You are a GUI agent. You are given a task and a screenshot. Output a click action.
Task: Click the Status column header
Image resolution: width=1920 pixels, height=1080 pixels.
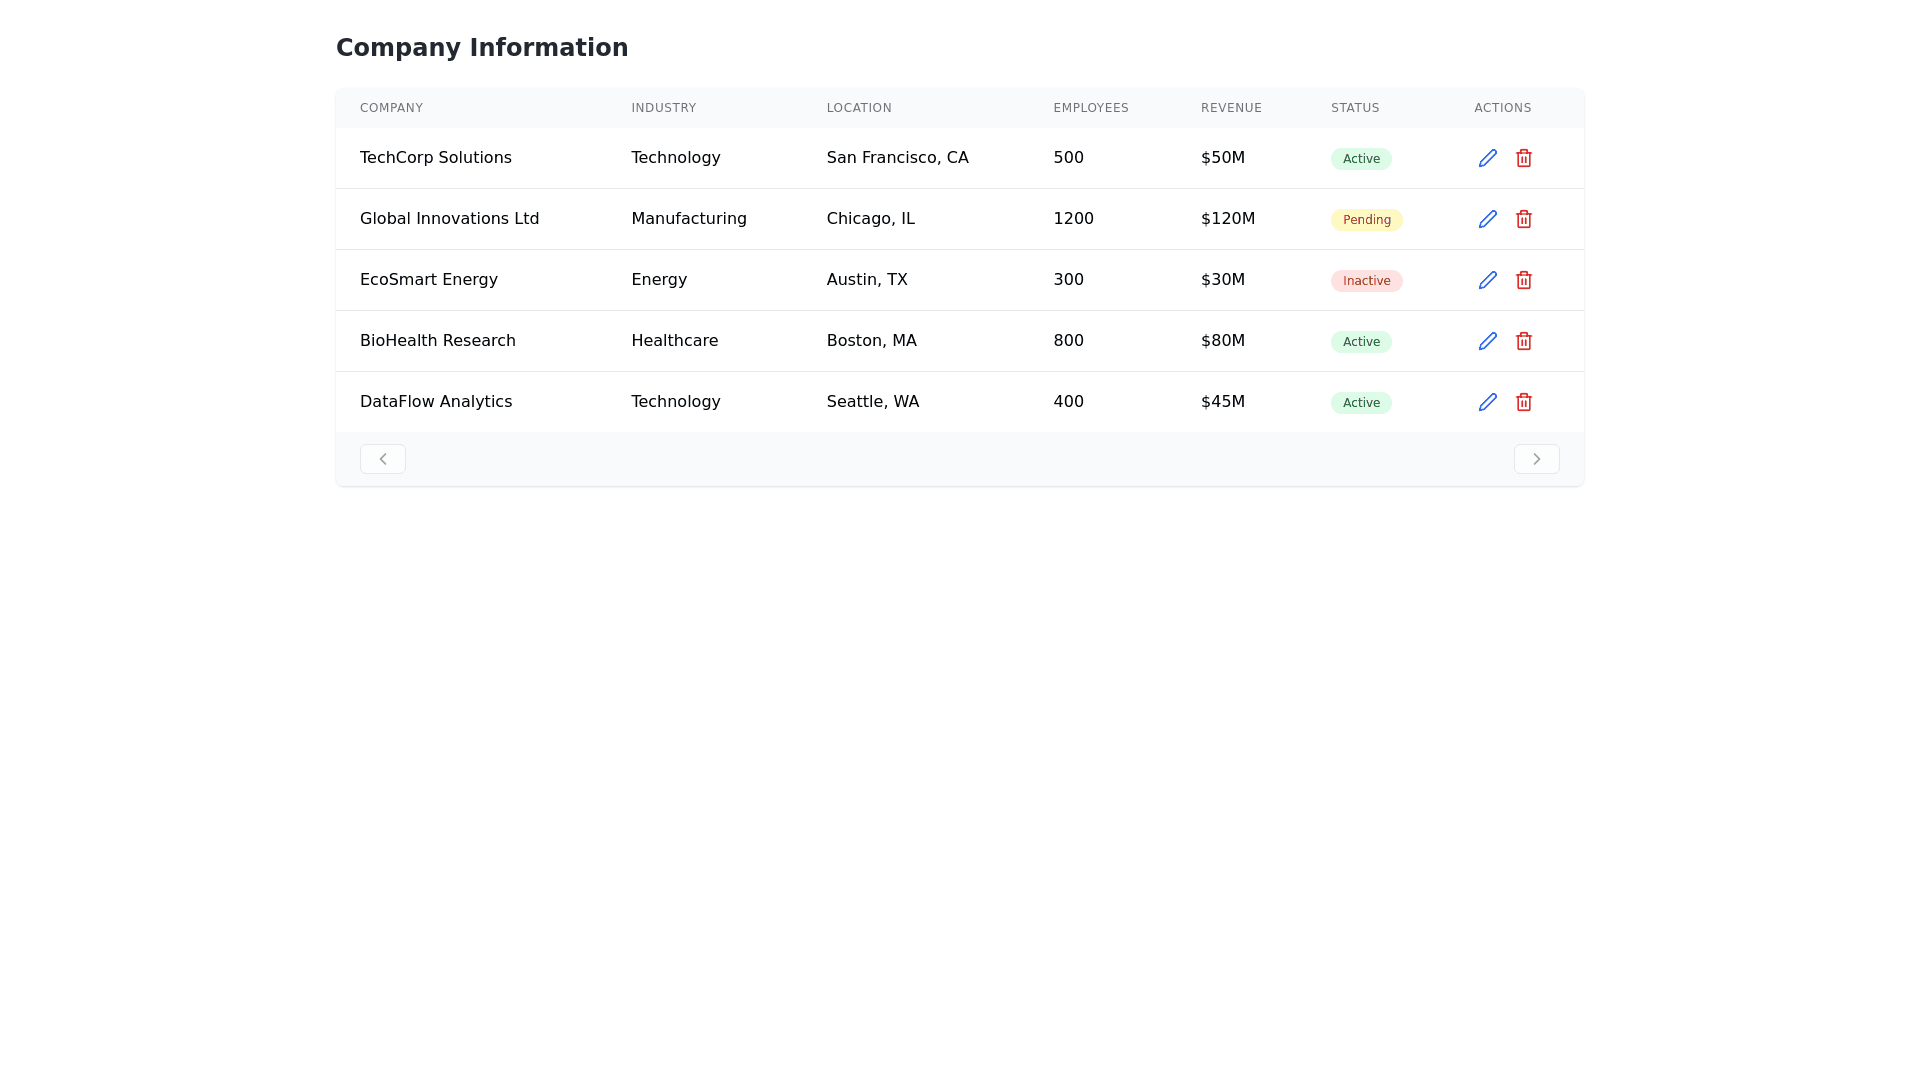point(1355,108)
